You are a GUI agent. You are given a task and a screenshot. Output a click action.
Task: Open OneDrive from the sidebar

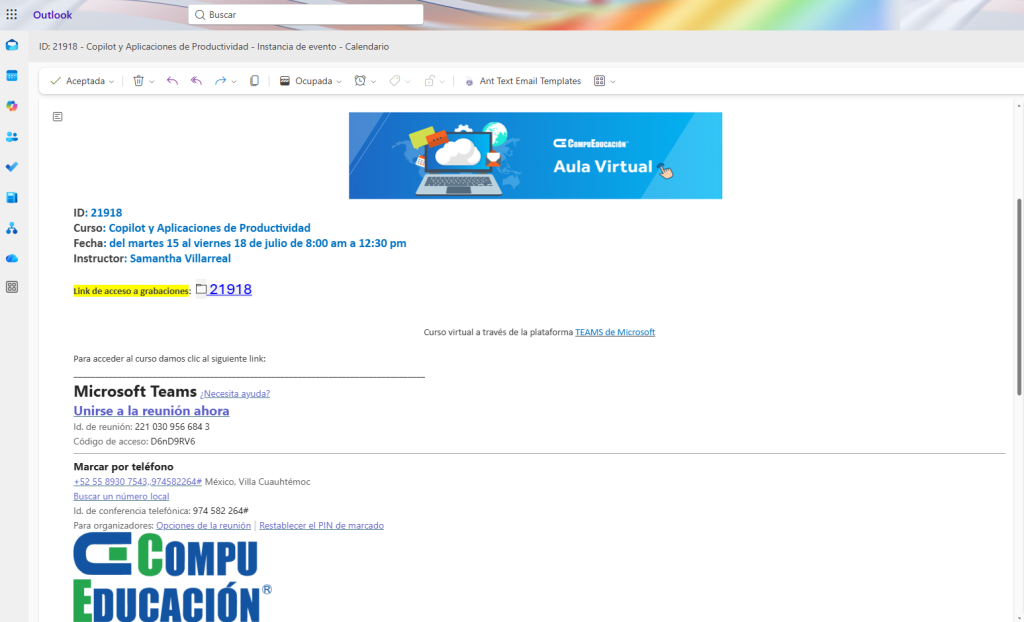pos(12,258)
